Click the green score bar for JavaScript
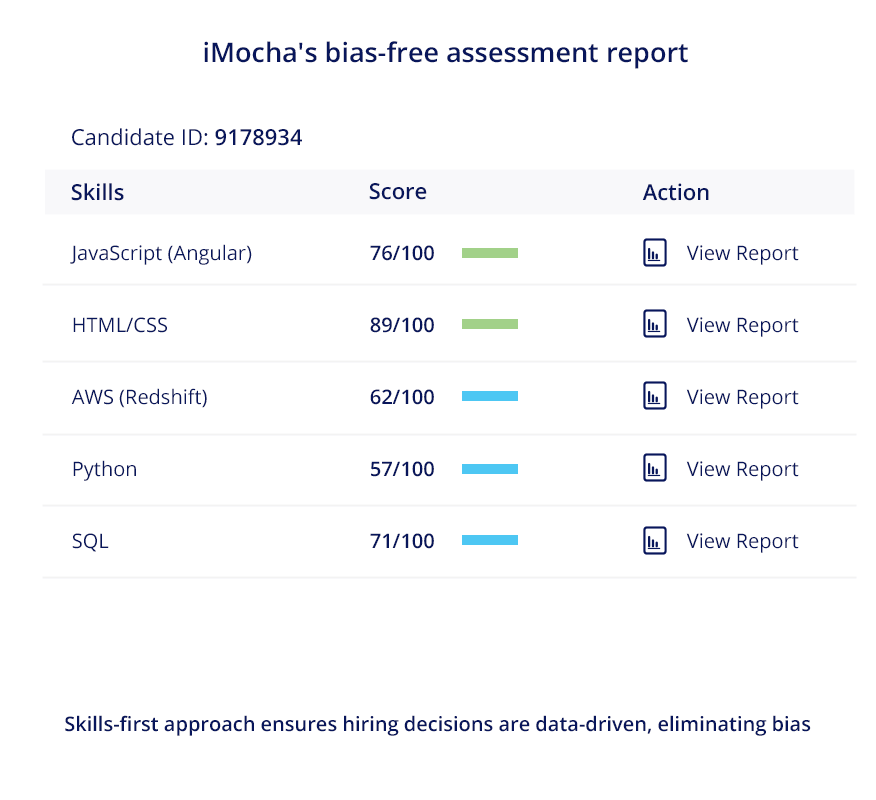 pyautogui.click(x=490, y=253)
